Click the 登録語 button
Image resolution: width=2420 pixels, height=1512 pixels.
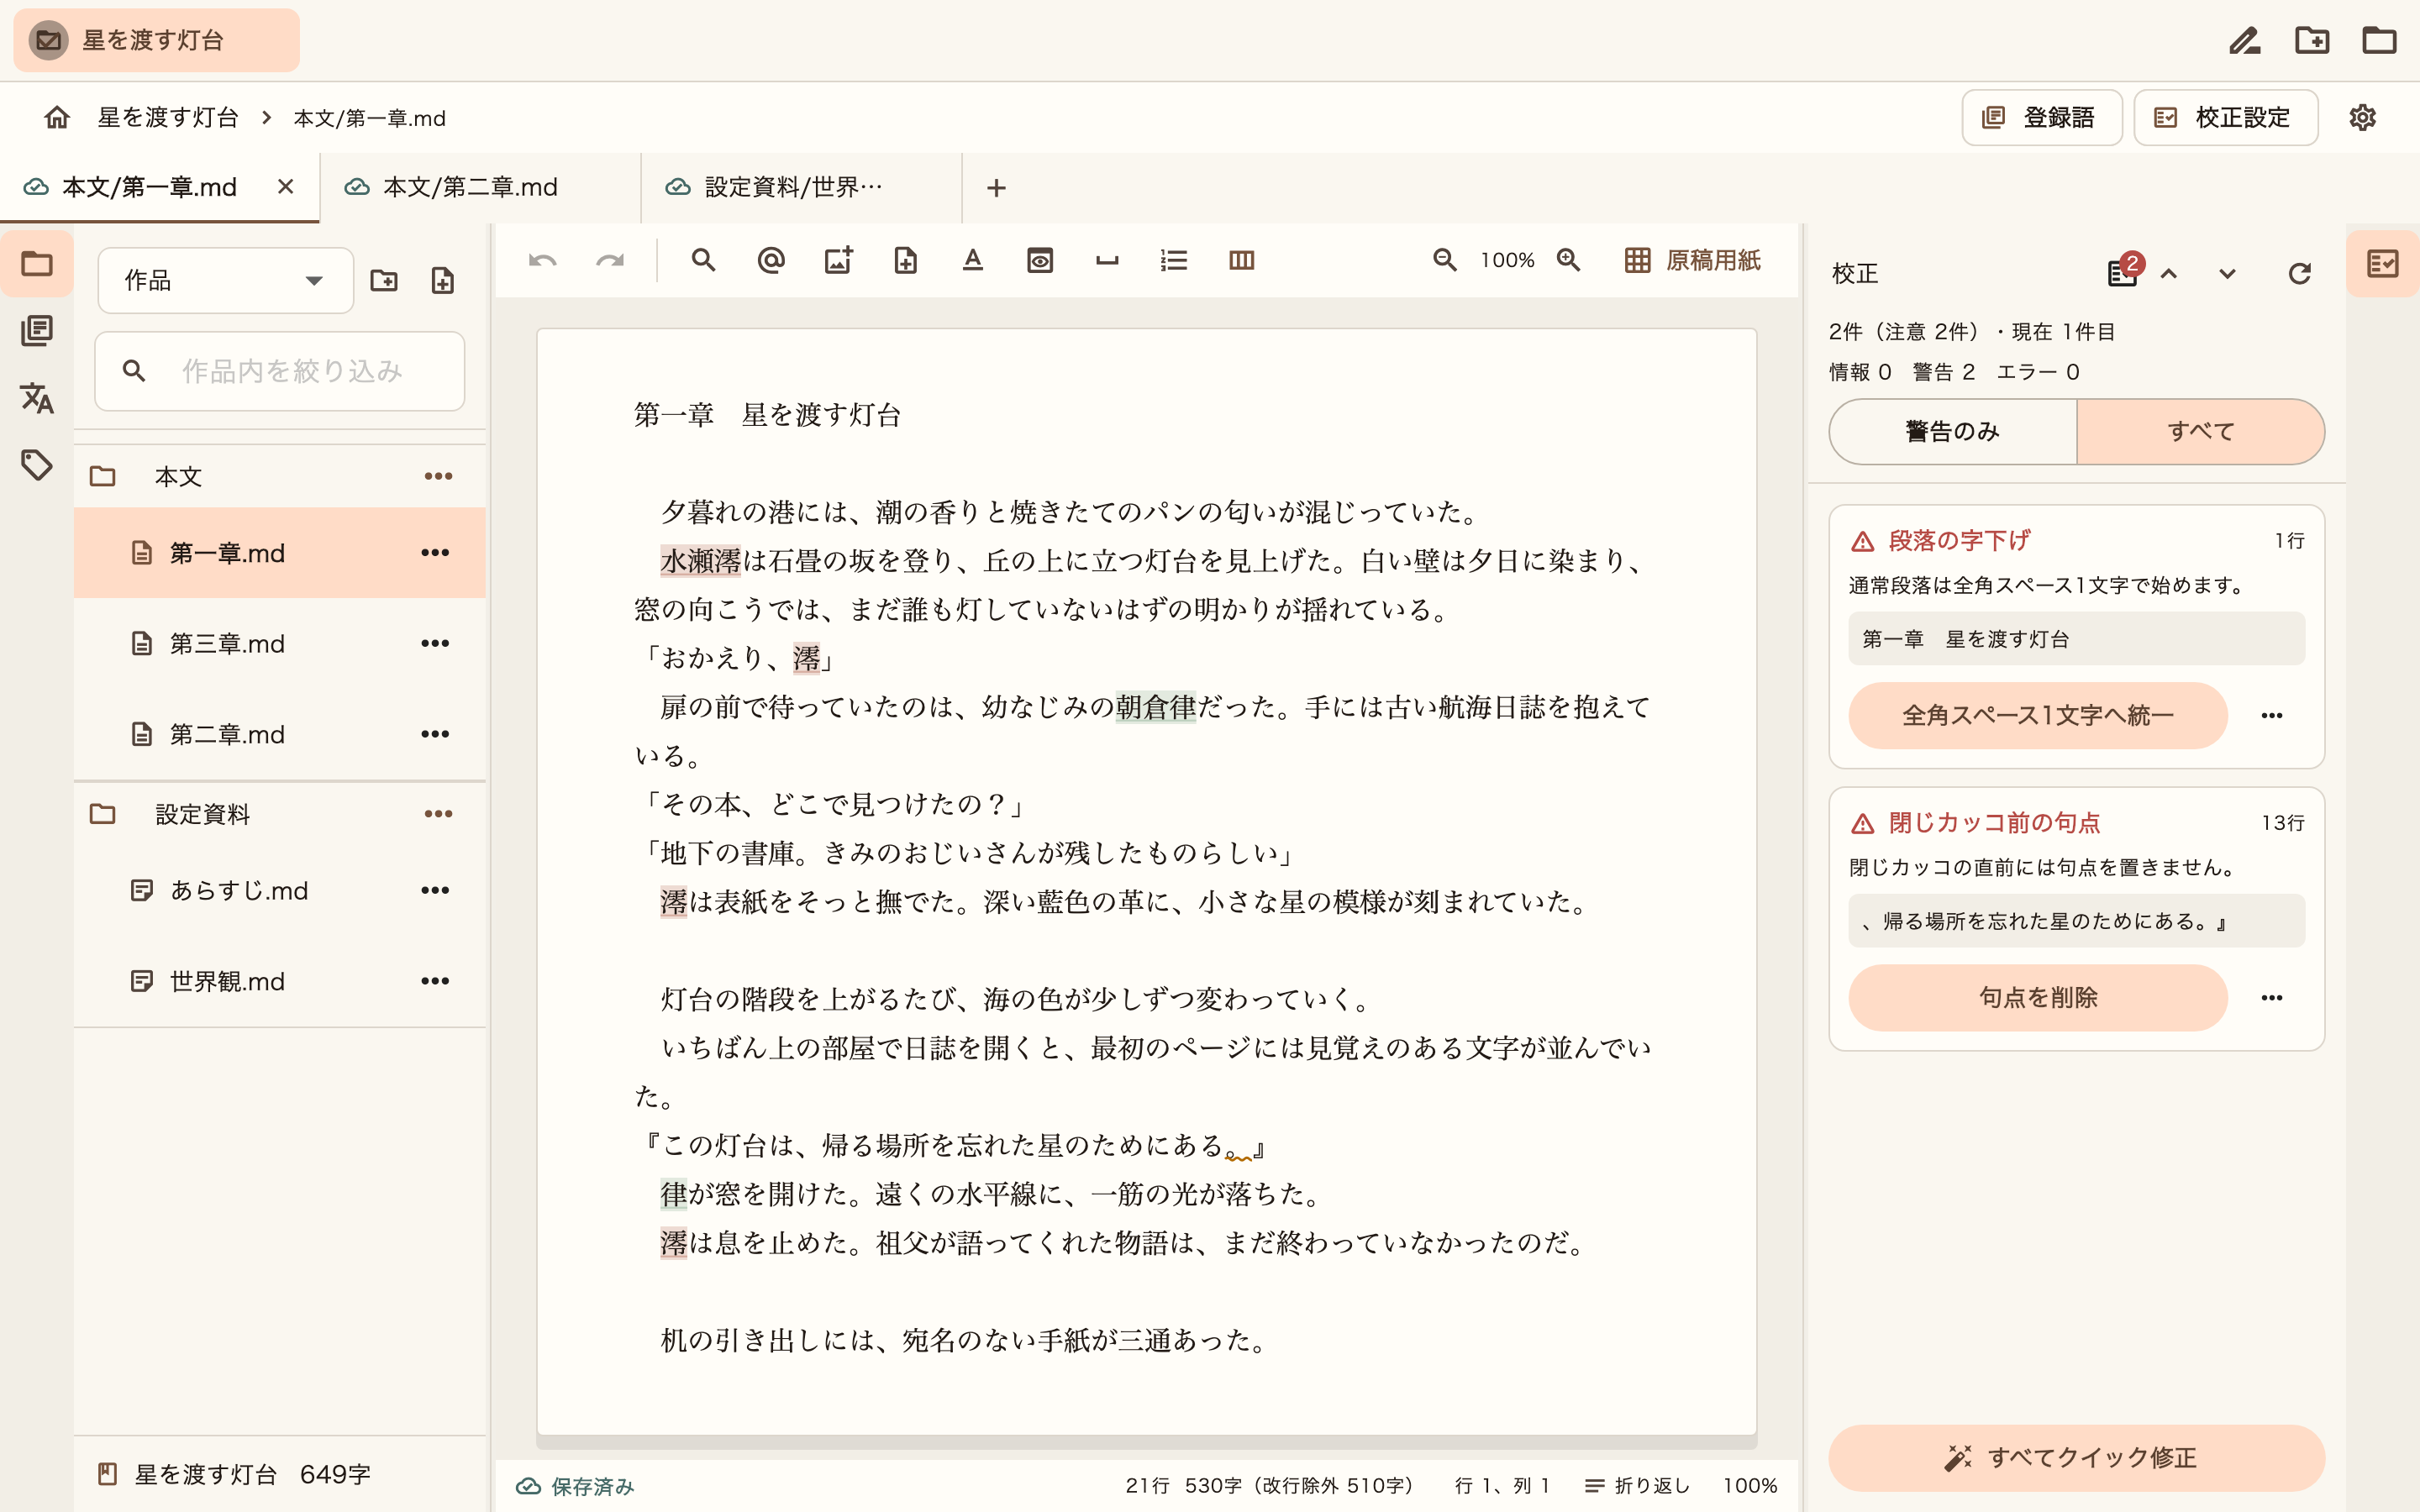[x=2041, y=118]
